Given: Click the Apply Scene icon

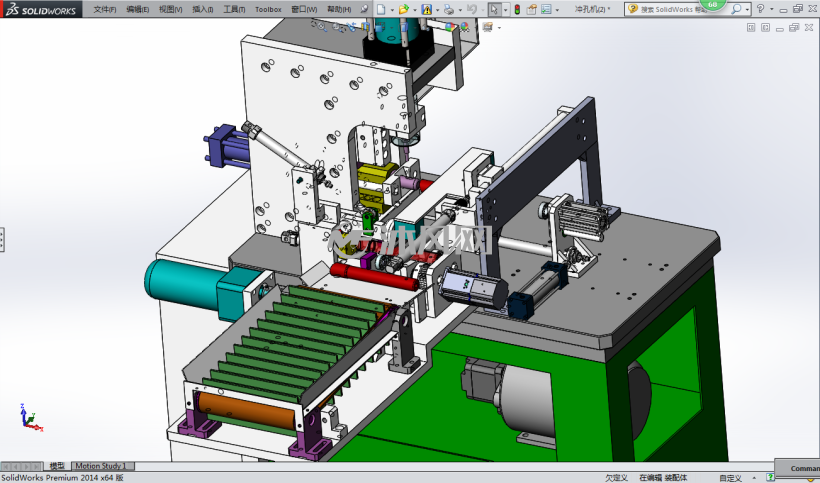Looking at the screenshot, I should [x=464, y=27].
